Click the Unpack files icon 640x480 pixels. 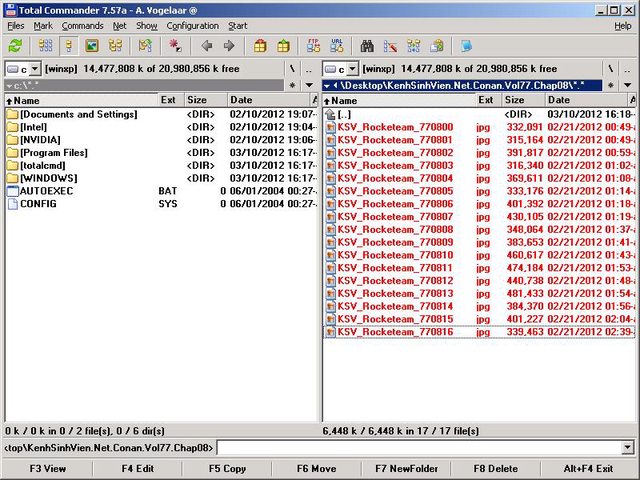tap(283, 46)
